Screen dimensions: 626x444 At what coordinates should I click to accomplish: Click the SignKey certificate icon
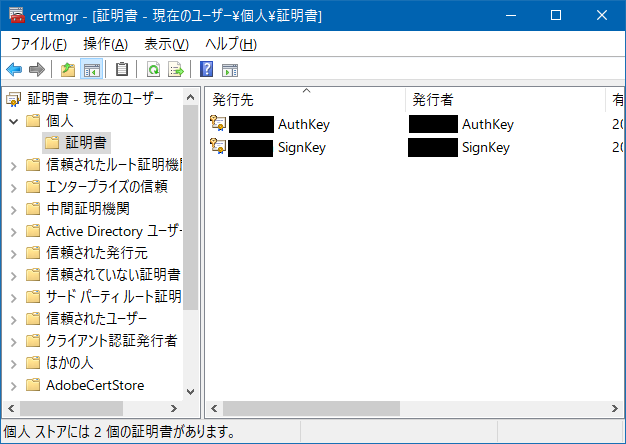coord(218,147)
